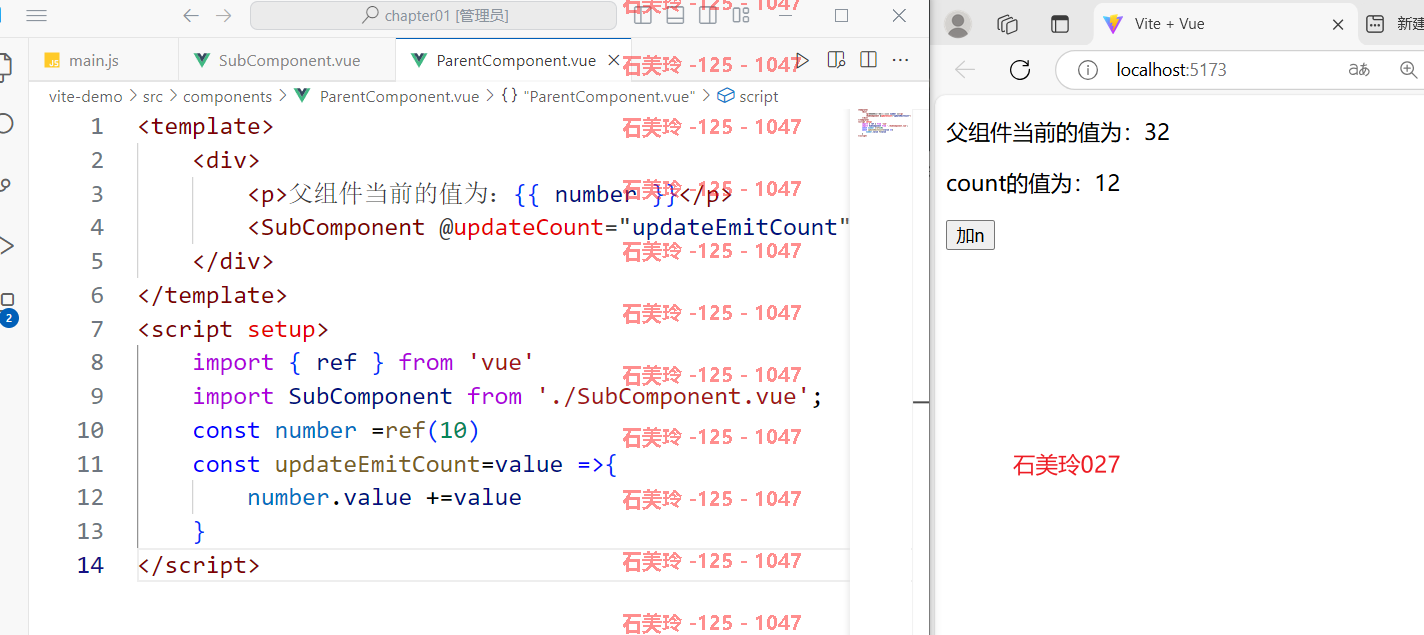Screen dimensions: 1424x635
Task: Click text count的值为：12
Action: pos(1033,183)
